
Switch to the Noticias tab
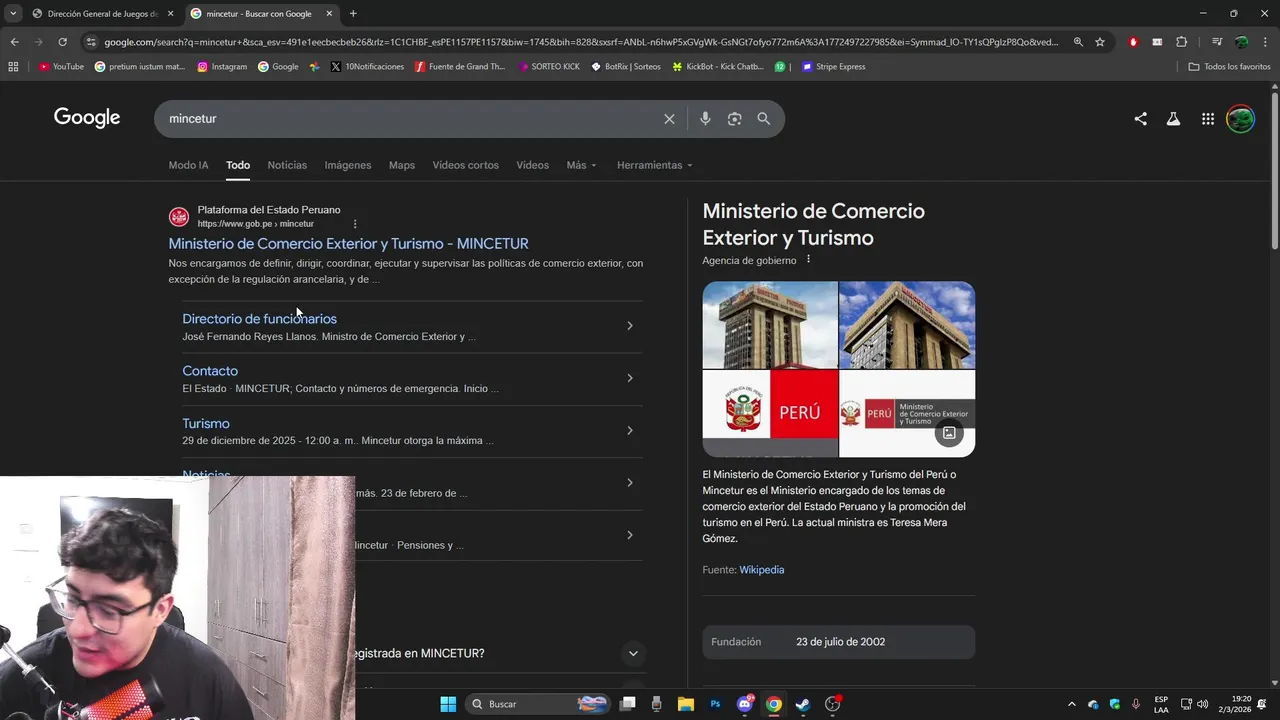(x=287, y=165)
